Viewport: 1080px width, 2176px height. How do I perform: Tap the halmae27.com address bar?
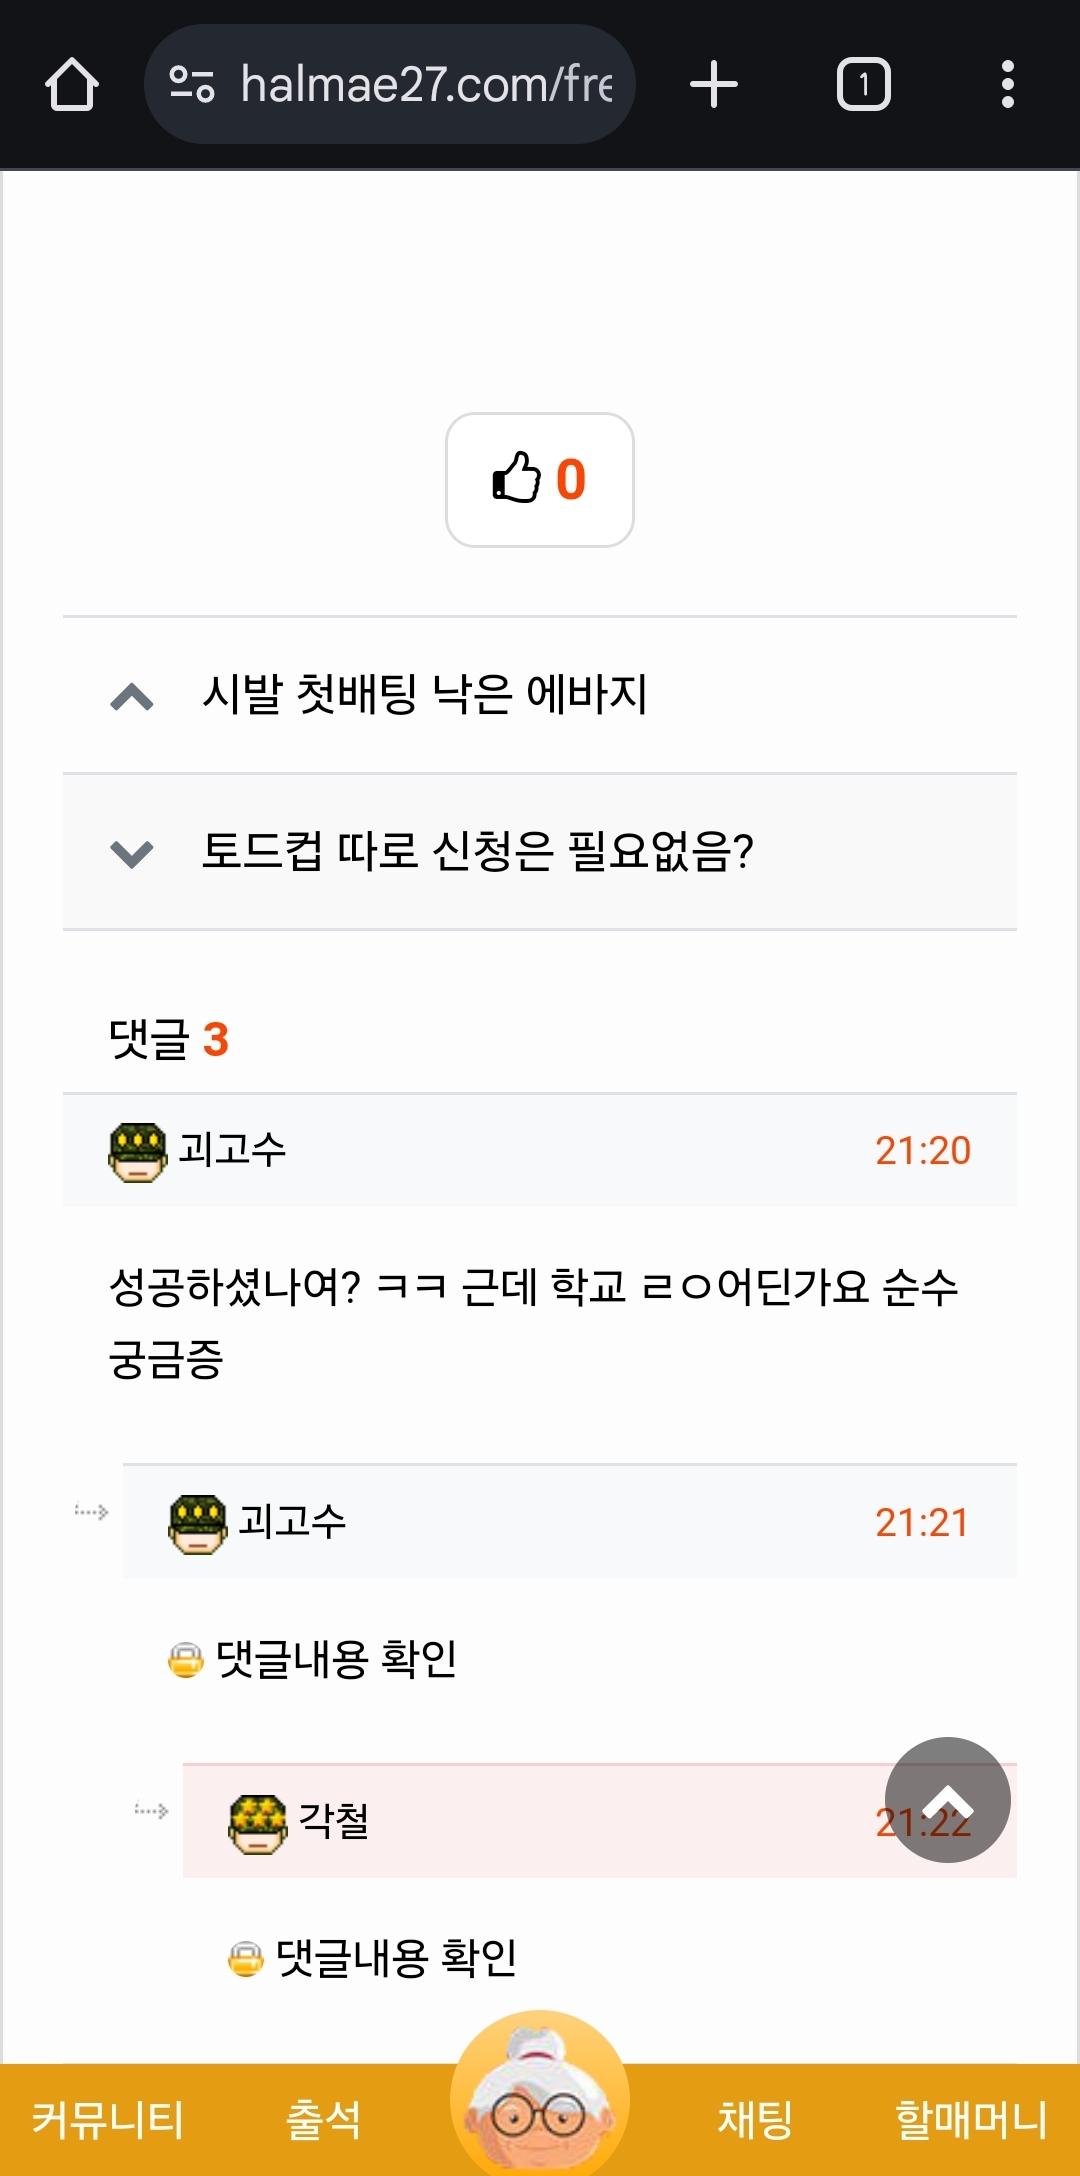click(425, 84)
